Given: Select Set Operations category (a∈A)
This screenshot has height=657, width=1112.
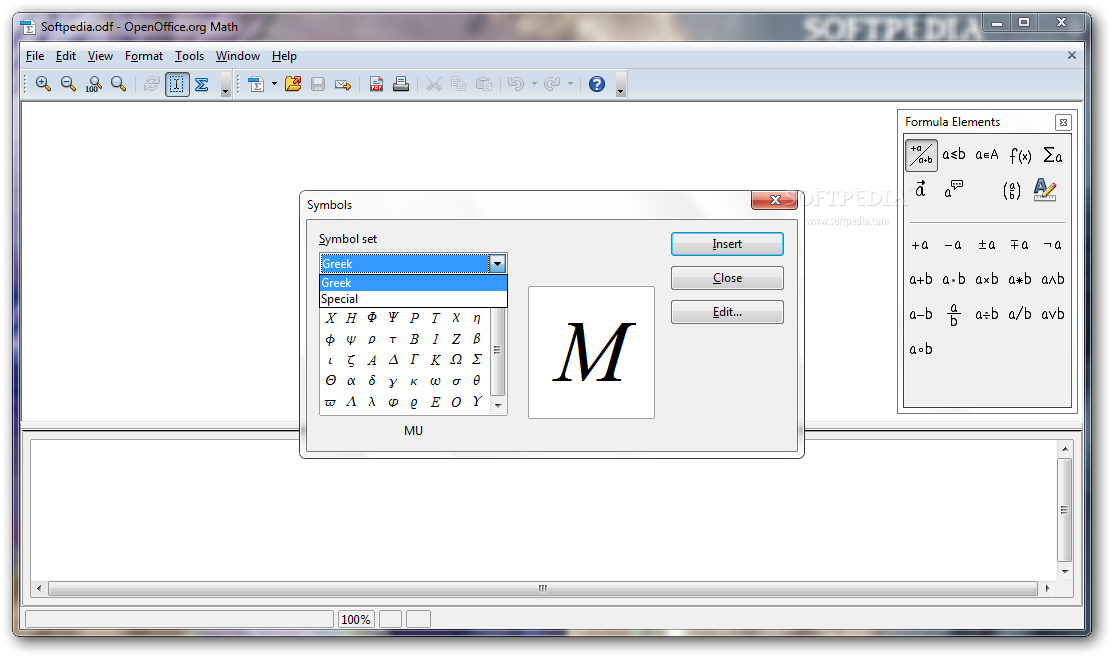Looking at the screenshot, I should (986, 155).
